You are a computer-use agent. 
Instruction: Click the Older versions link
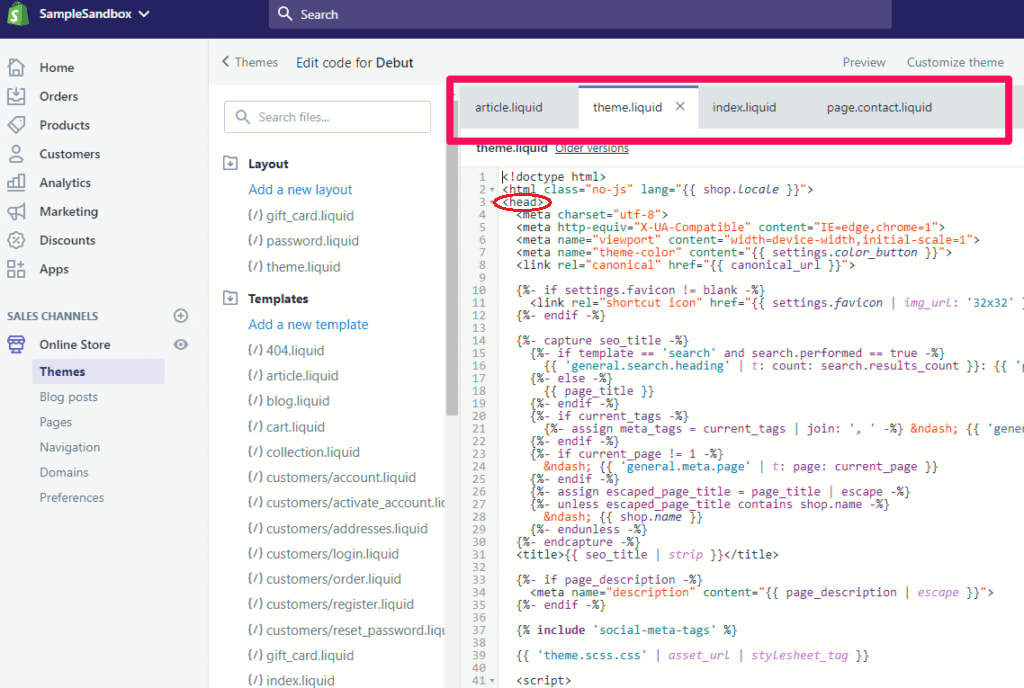click(x=592, y=148)
